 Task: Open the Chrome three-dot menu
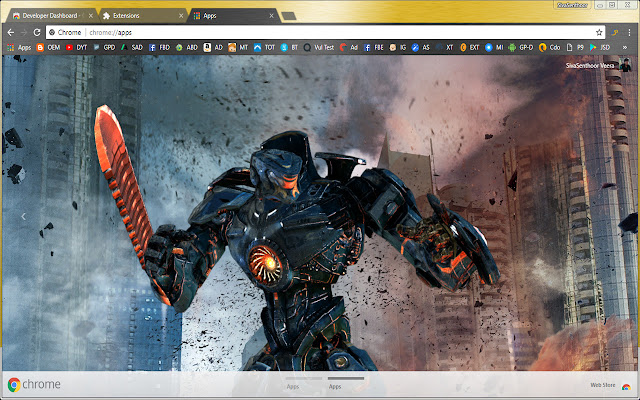630,32
